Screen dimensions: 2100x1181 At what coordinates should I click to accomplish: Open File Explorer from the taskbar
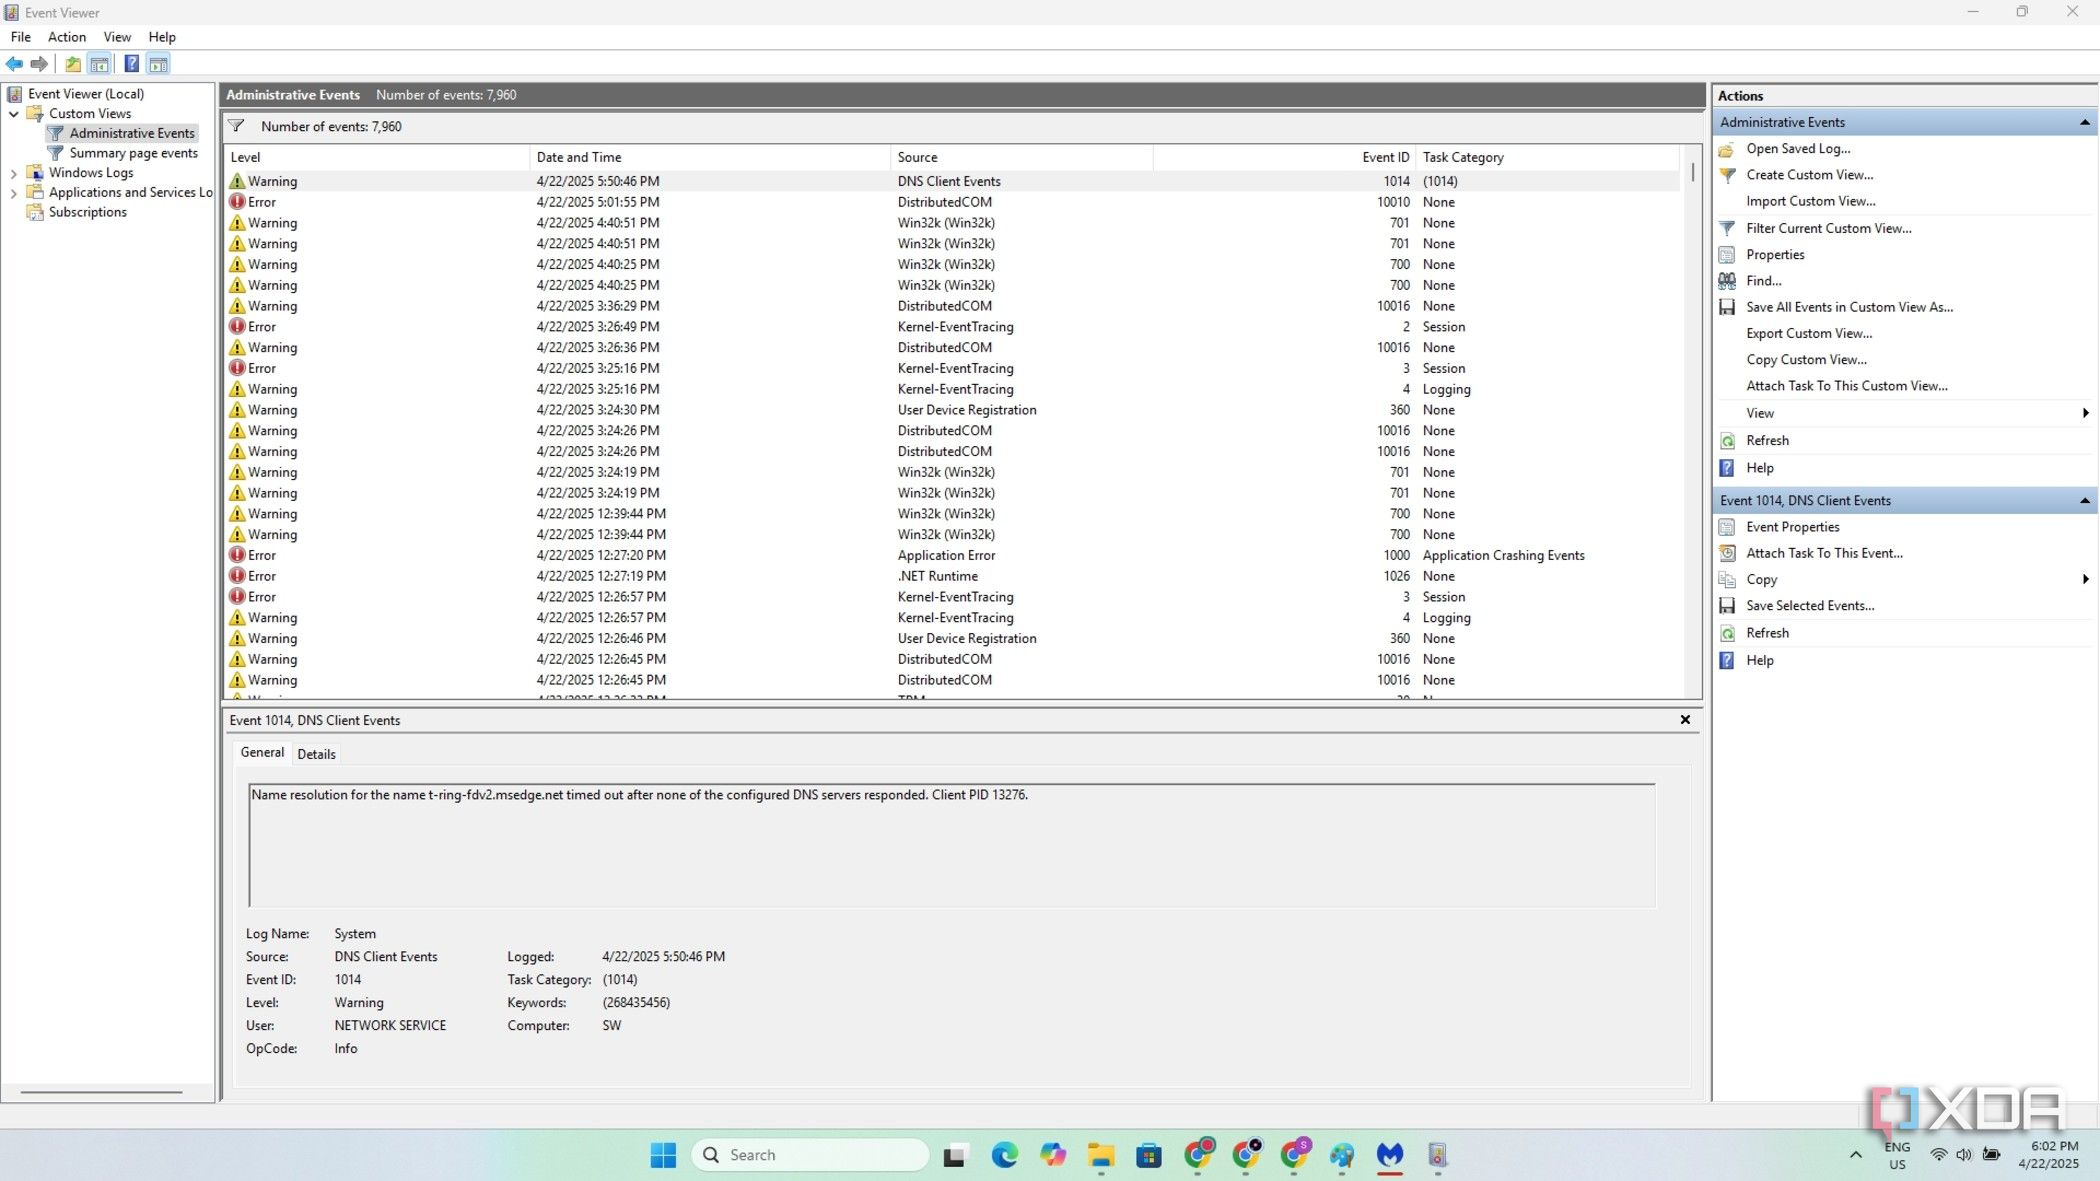[x=1101, y=1155]
